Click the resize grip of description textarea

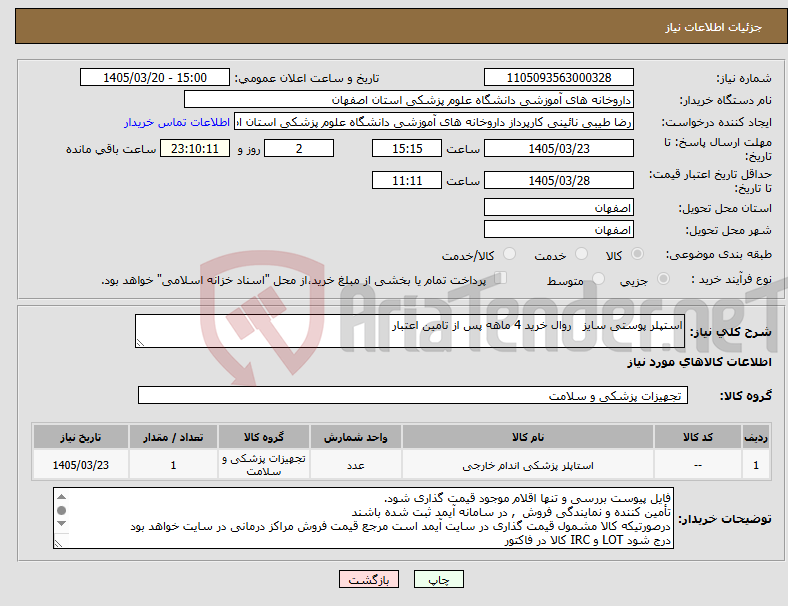(140, 343)
